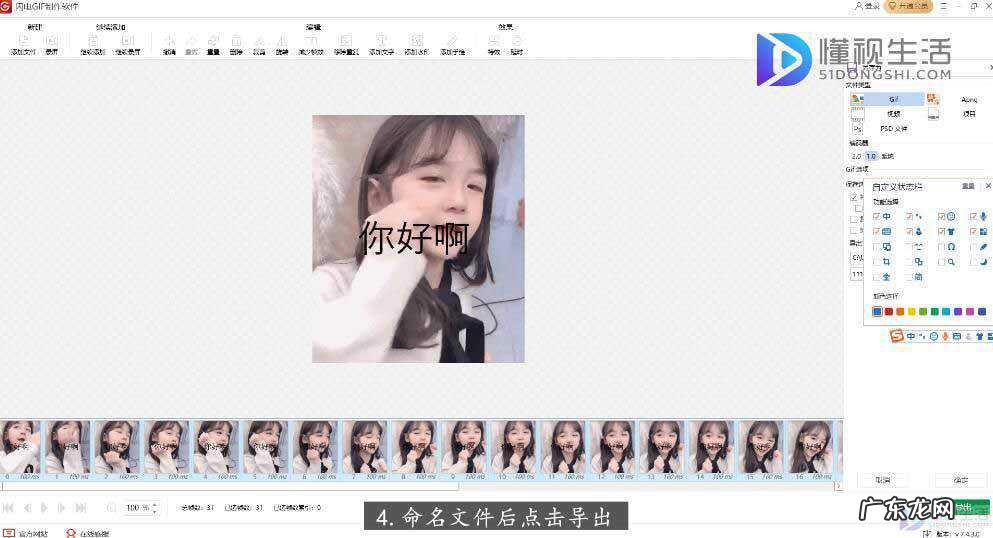Click the 登录 login button
993x538 pixels.
coord(867,6)
